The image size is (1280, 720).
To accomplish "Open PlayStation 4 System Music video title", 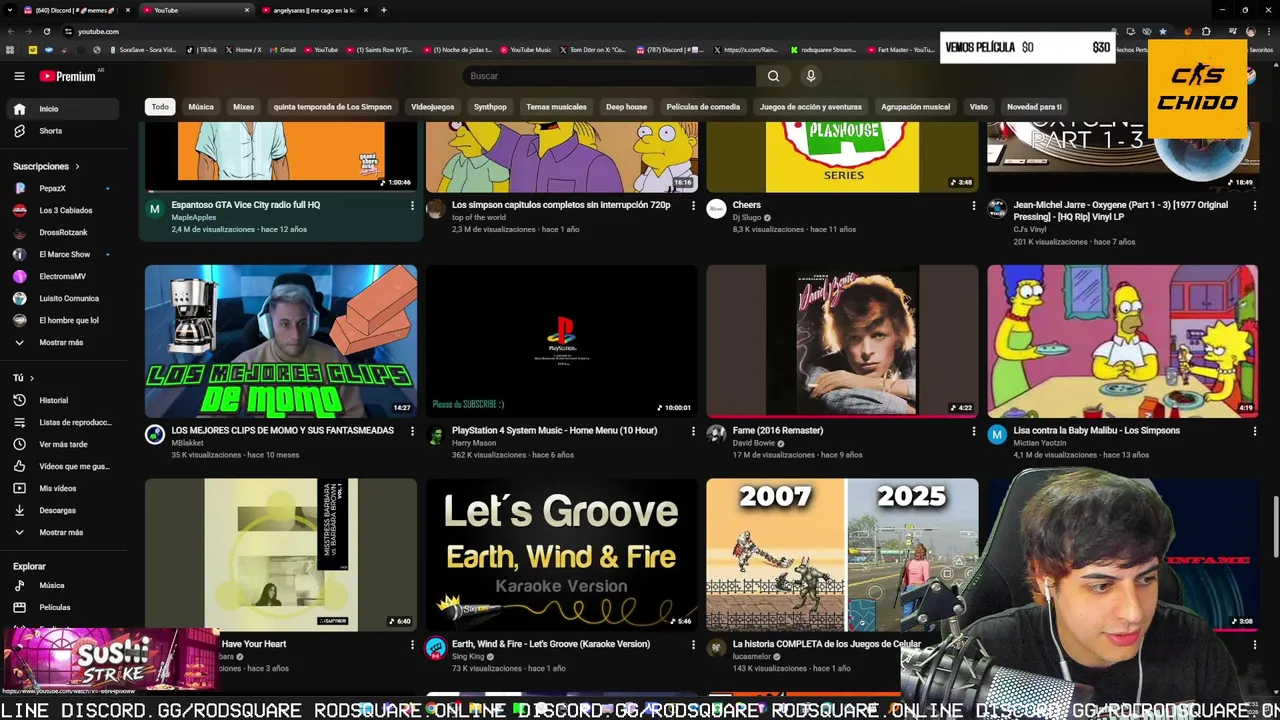I will pos(554,431).
